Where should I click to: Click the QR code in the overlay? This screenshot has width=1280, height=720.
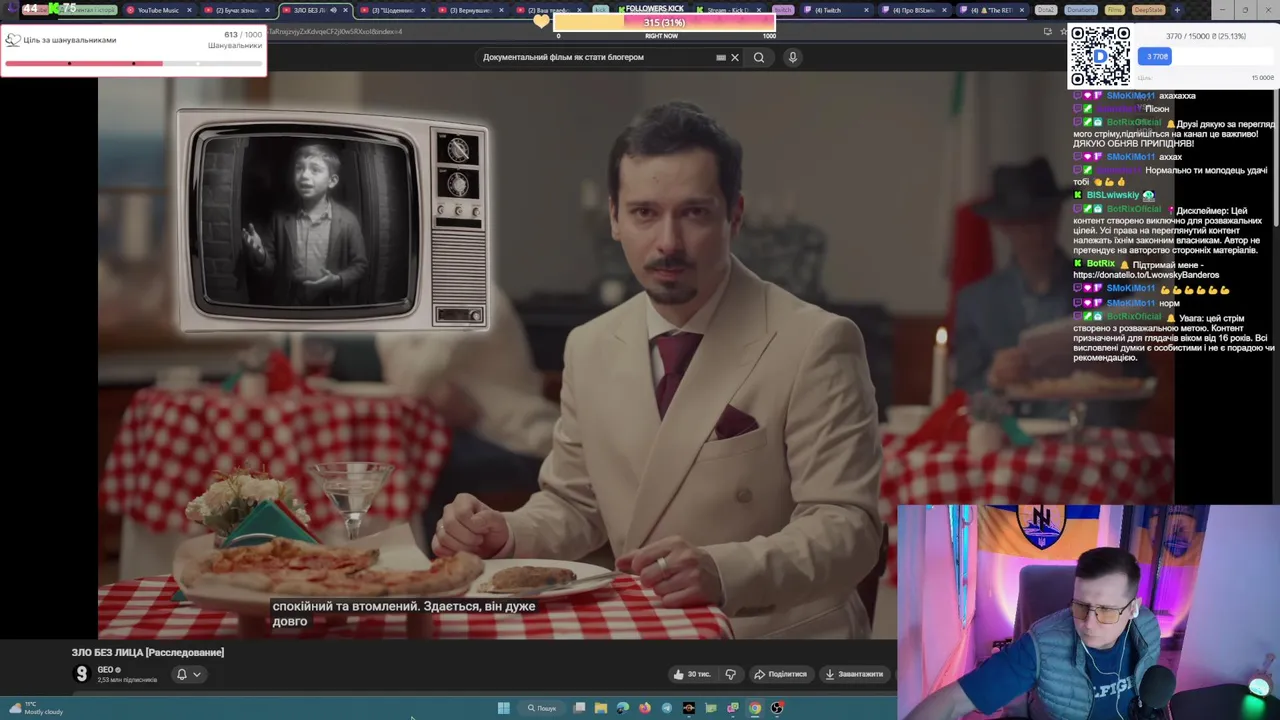tap(1100, 56)
